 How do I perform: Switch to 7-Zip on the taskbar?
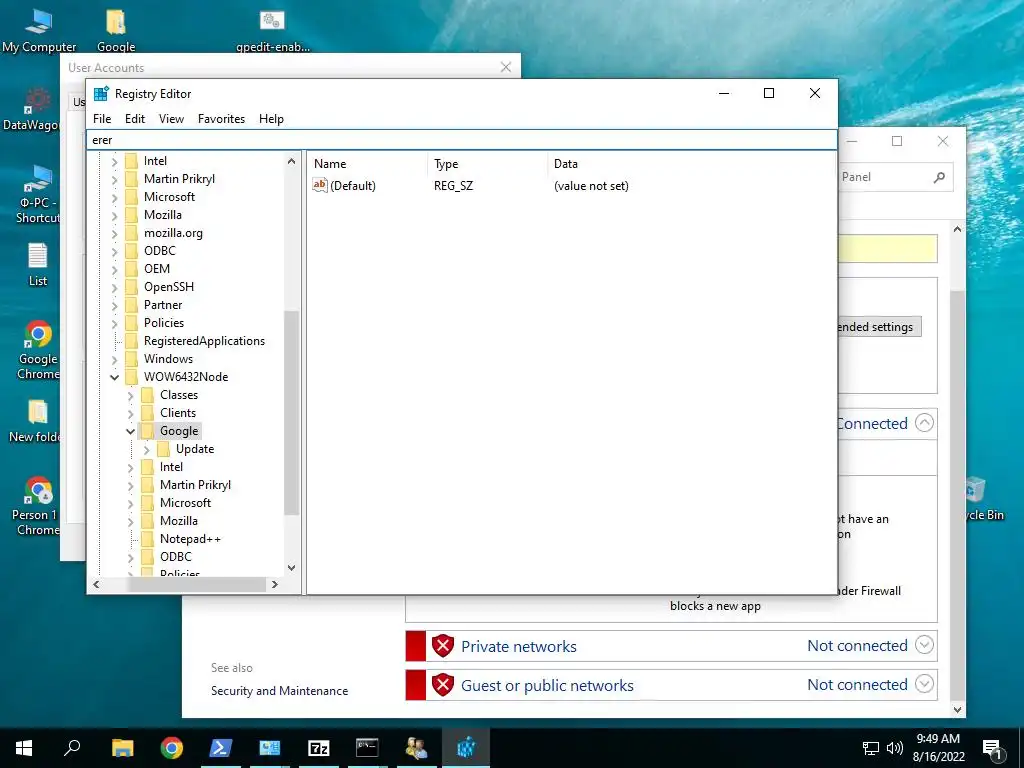[318, 748]
